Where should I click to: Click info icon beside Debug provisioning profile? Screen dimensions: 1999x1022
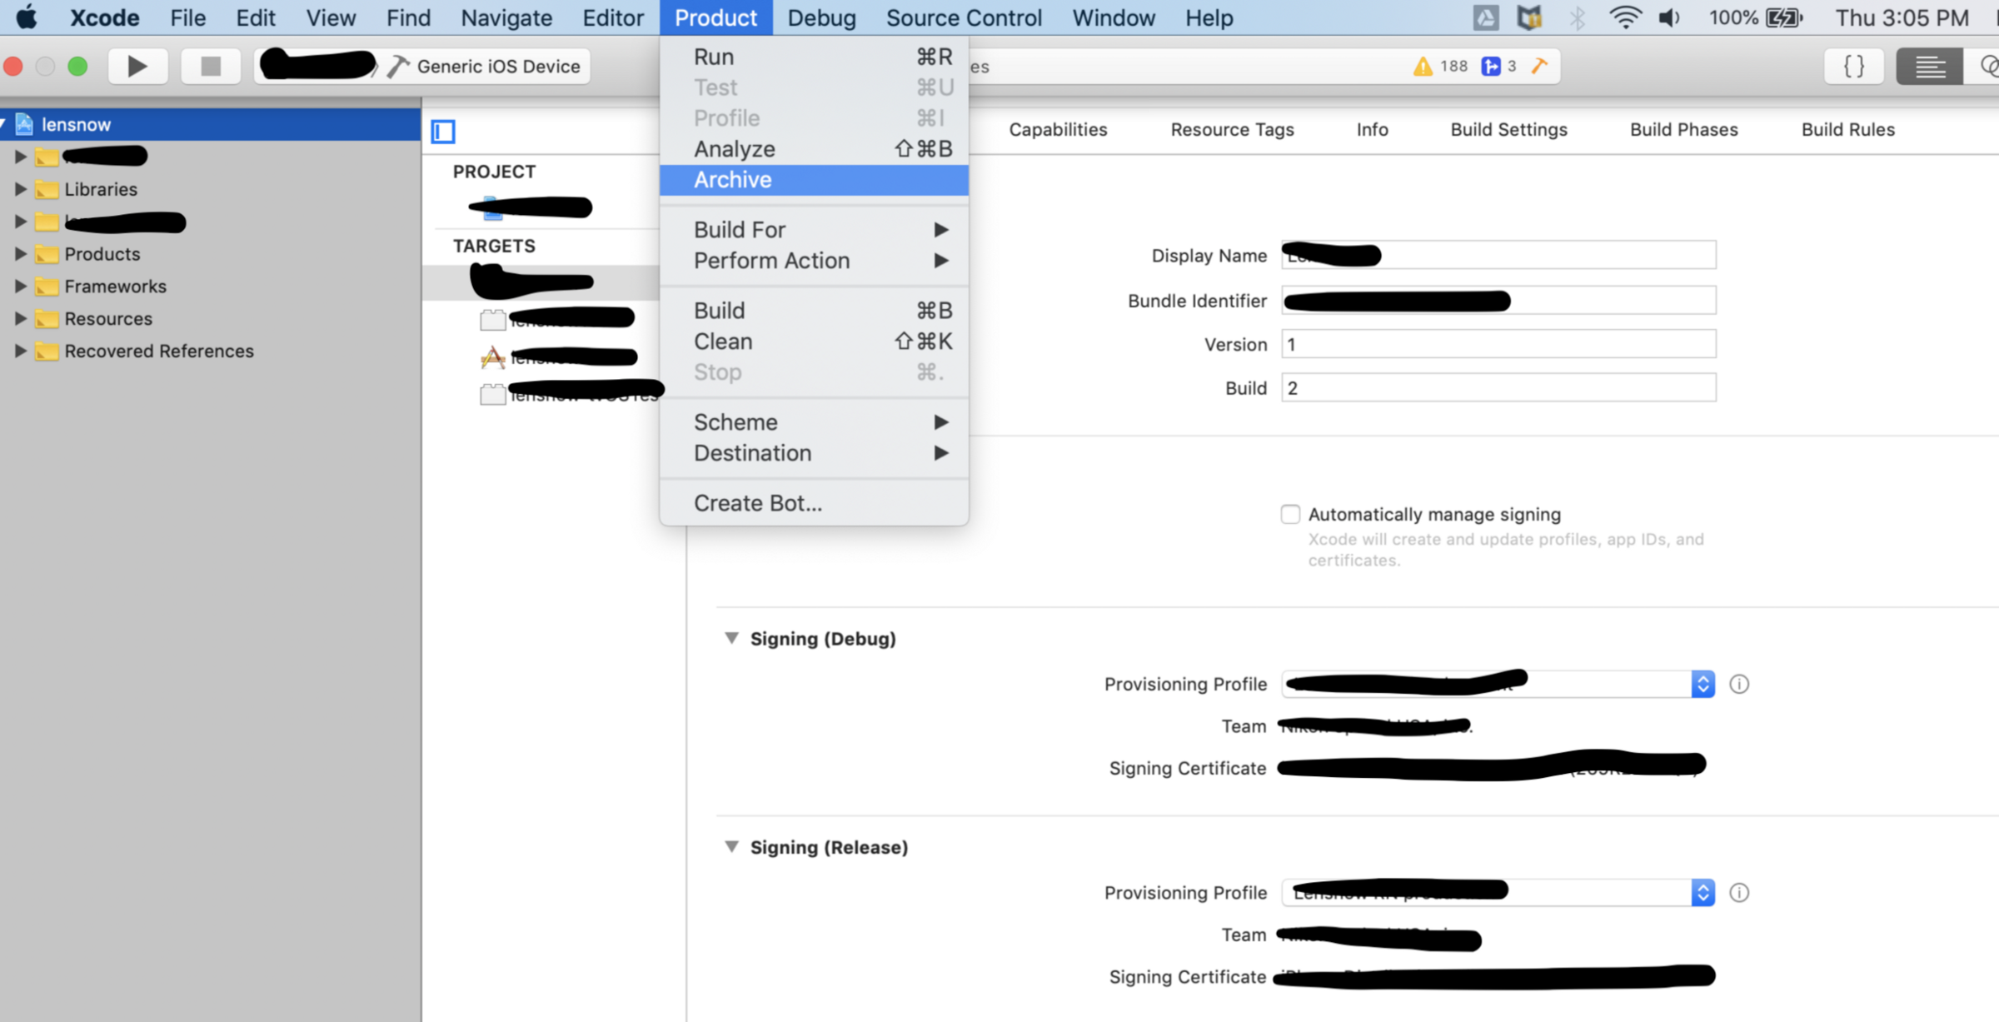click(x=1739, y=684)
